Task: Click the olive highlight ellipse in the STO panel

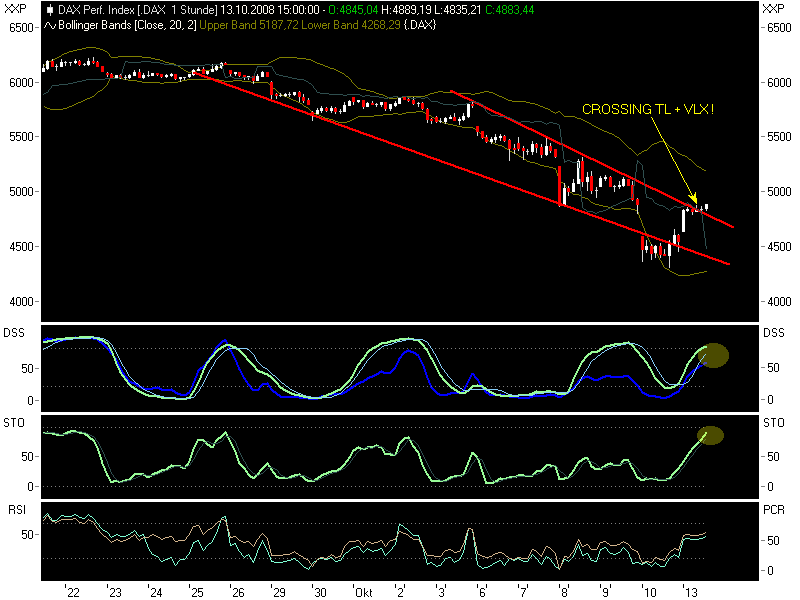Action: (709, 434)
